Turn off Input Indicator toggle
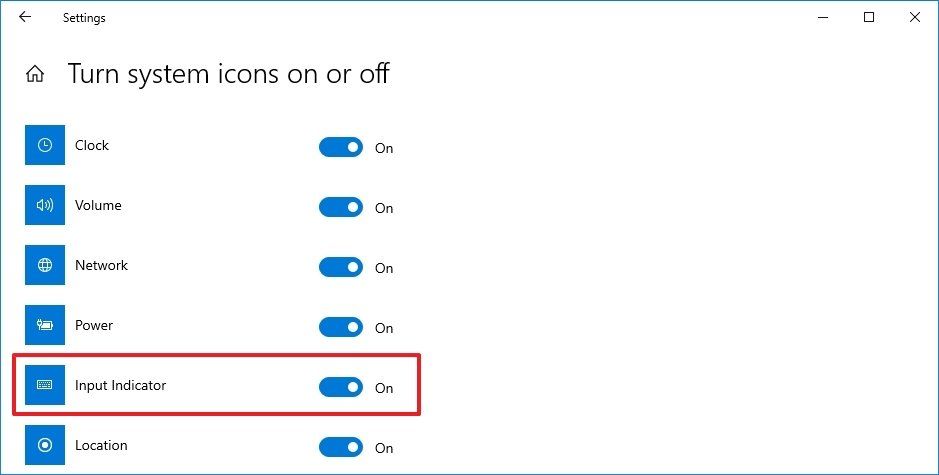The image size is (939, 475). tap(341, 387)
